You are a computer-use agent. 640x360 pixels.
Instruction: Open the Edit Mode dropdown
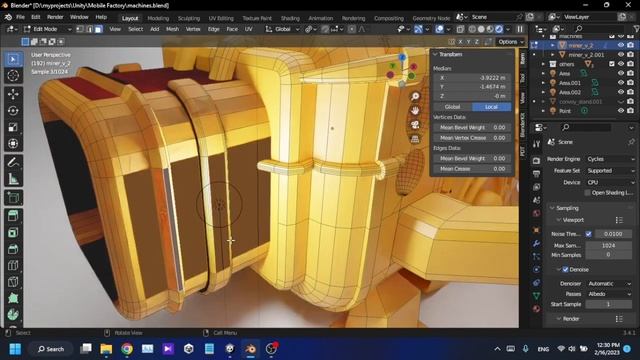[47, 29]
